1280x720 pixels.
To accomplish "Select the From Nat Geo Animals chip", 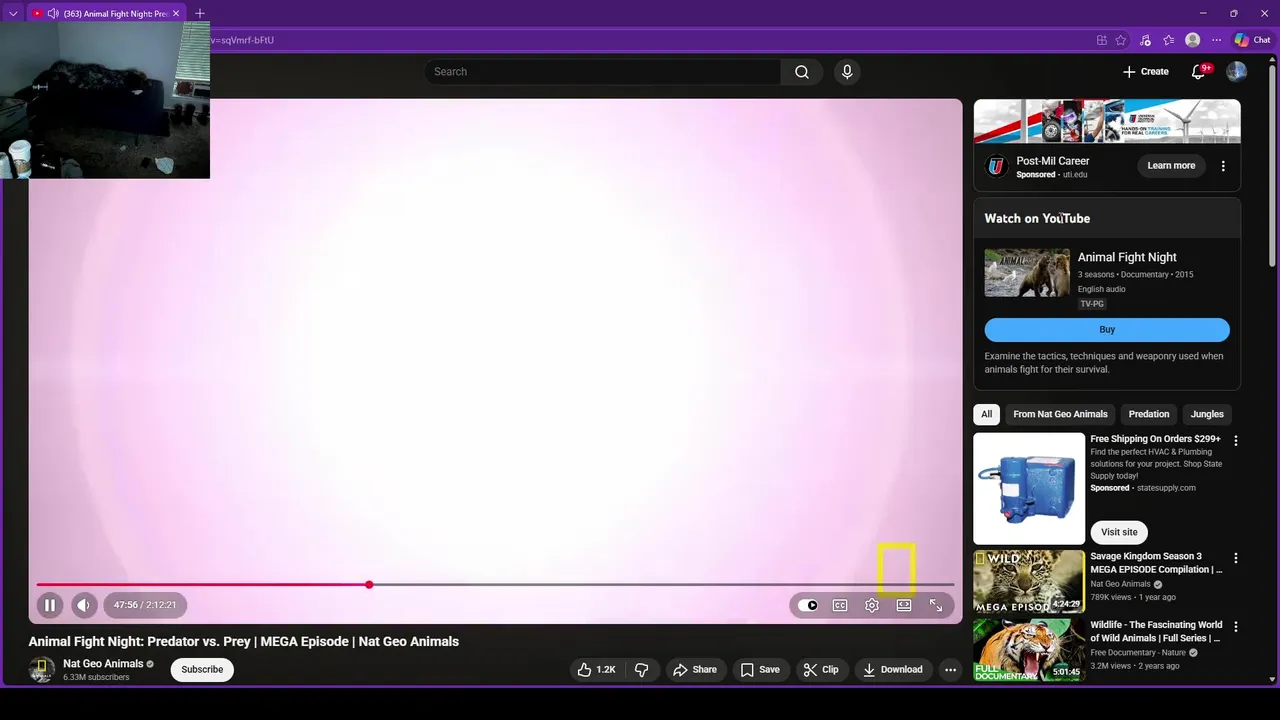I will (x=1060, y=414).
